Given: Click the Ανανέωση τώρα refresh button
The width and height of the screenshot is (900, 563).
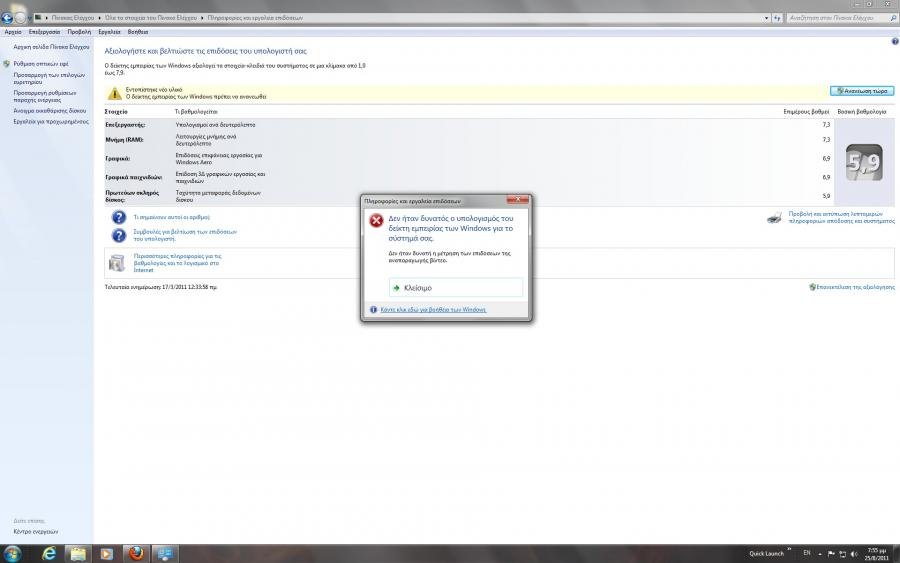Looking at the screenshot, I should tap(861, 91).
